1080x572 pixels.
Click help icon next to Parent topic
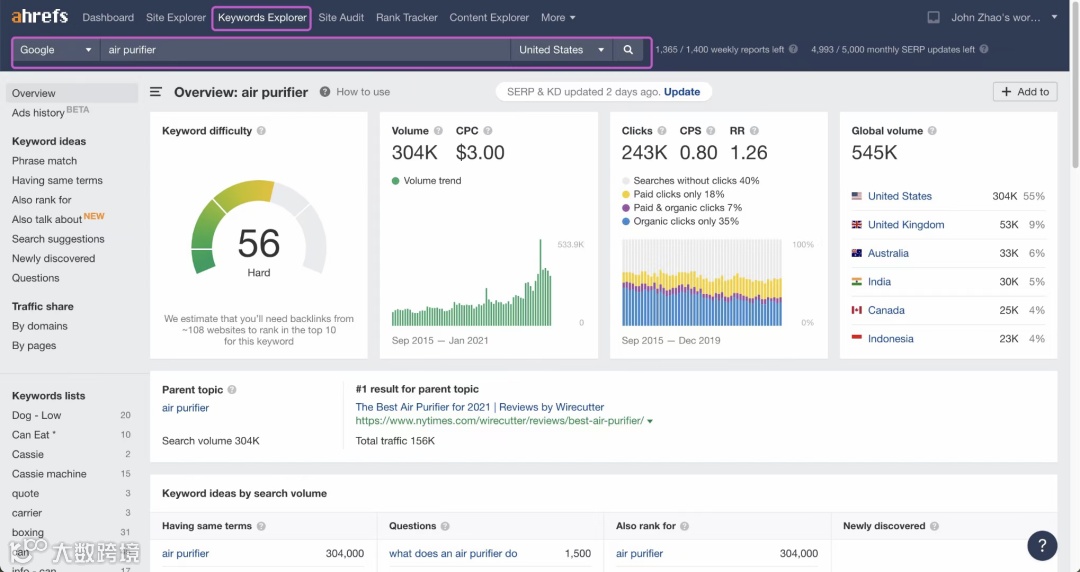[232, 390]
